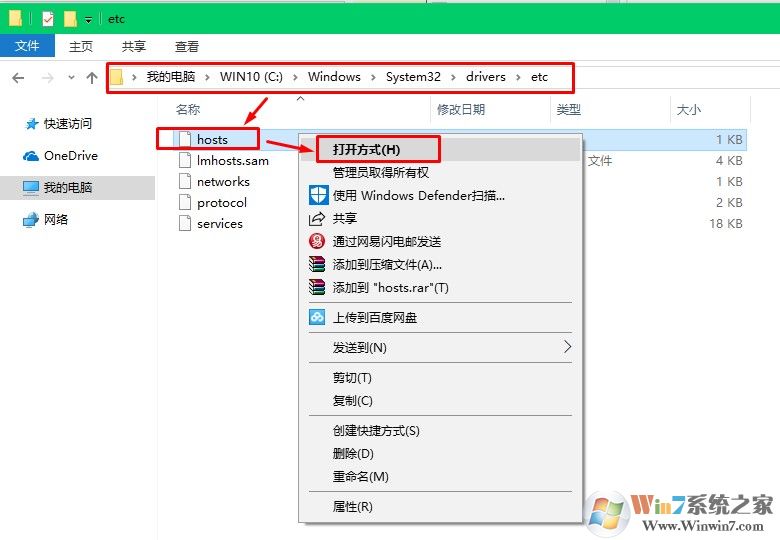Click System32 in the address path
Image resolution: width=780 pixels, height=540 pixels.
click(x=413, y=77)
